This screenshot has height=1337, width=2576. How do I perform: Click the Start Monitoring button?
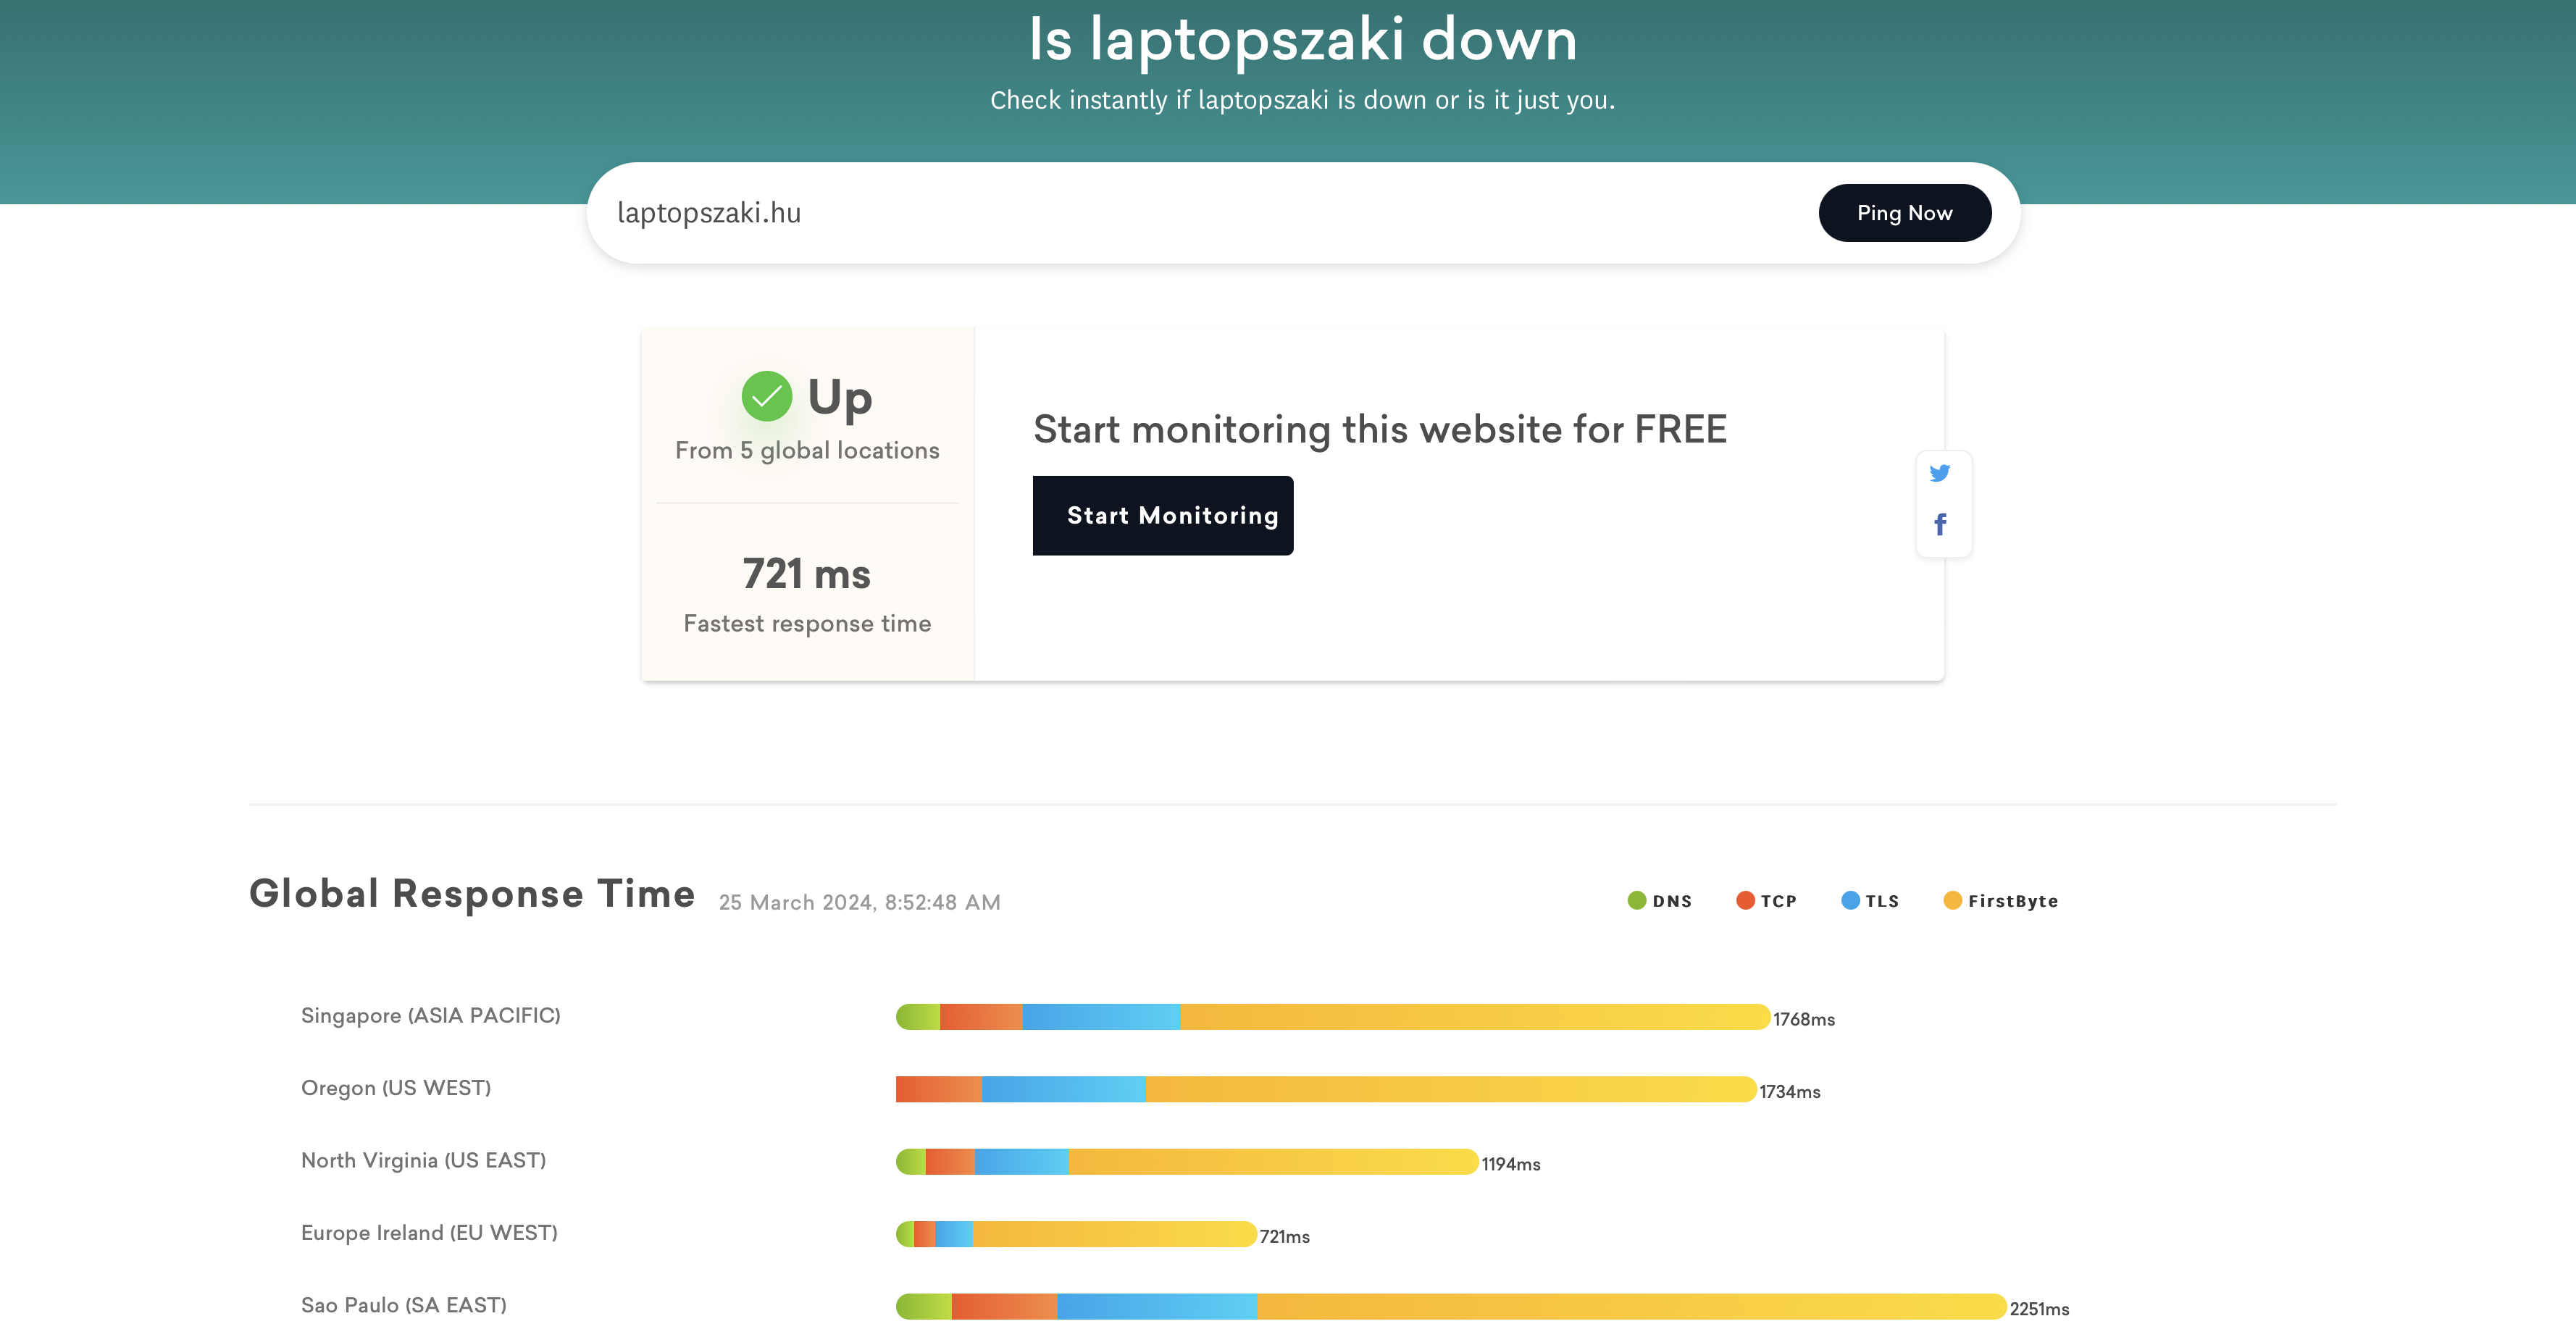click(x=1162, y=516)
